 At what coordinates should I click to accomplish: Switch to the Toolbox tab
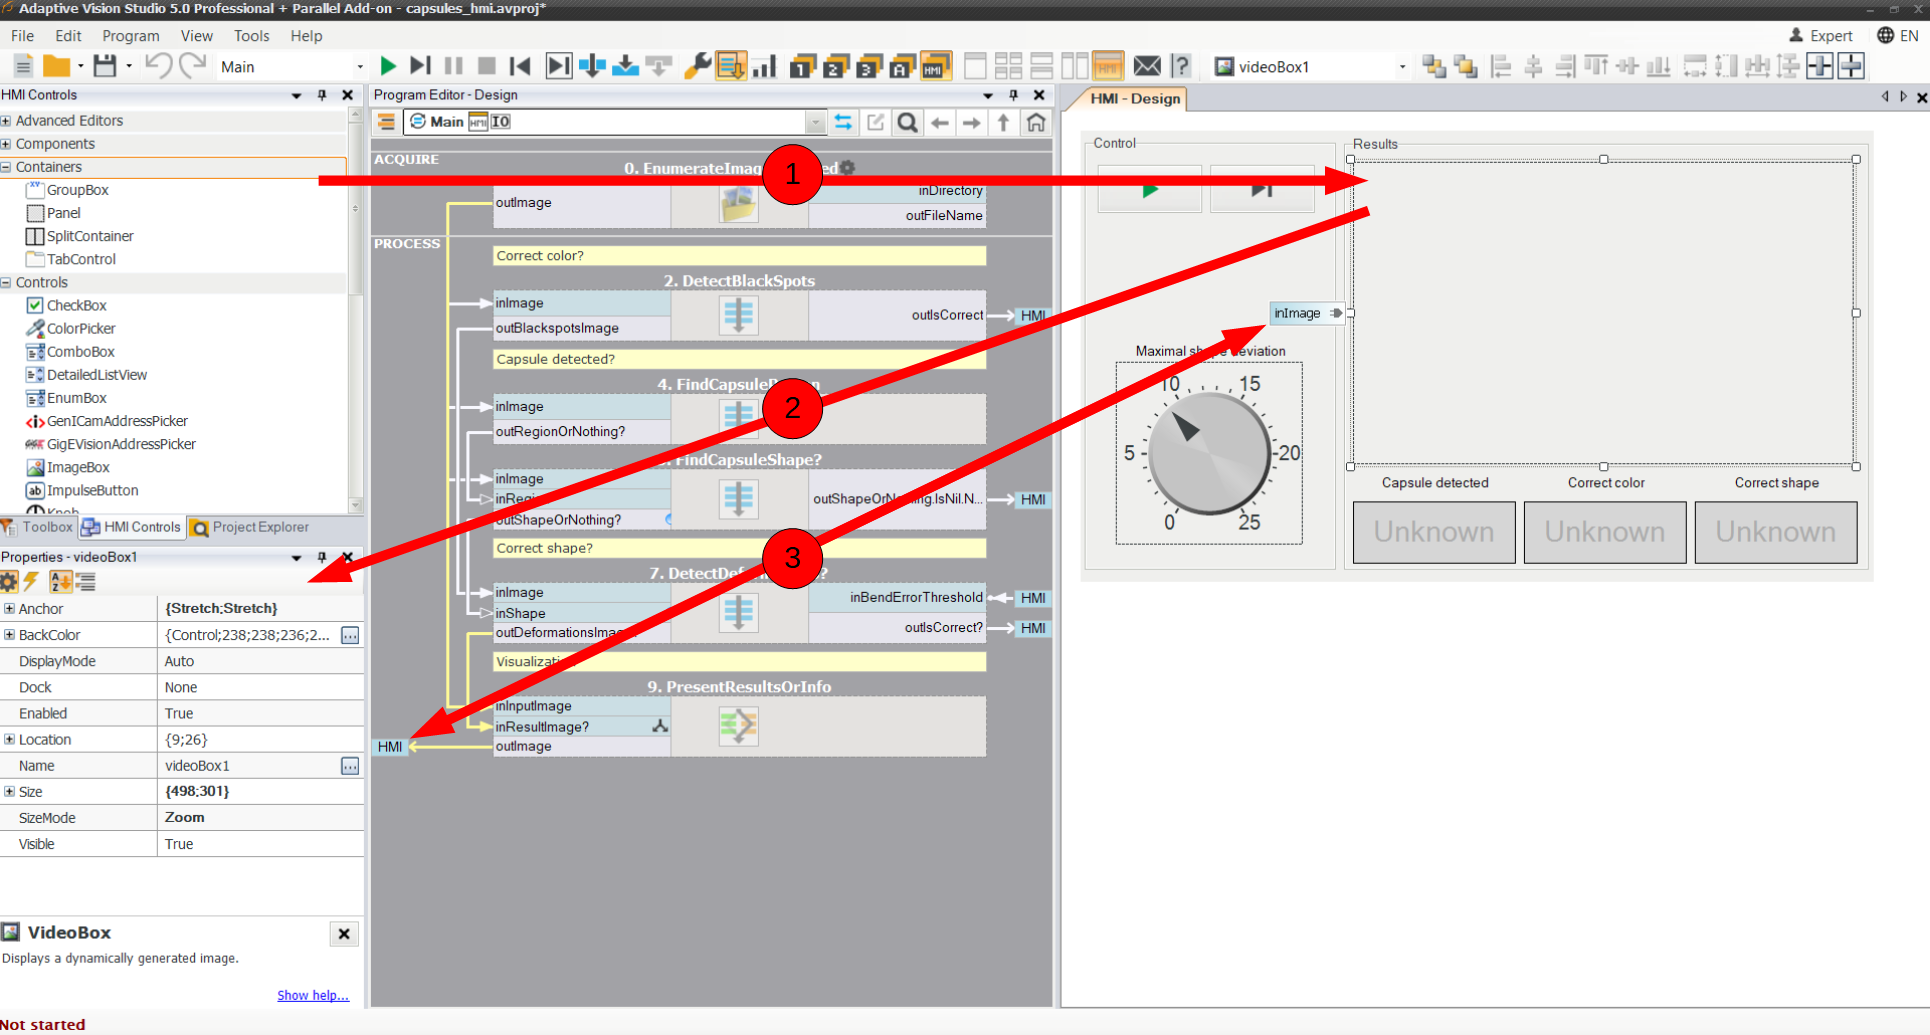[x=38, y=527]
